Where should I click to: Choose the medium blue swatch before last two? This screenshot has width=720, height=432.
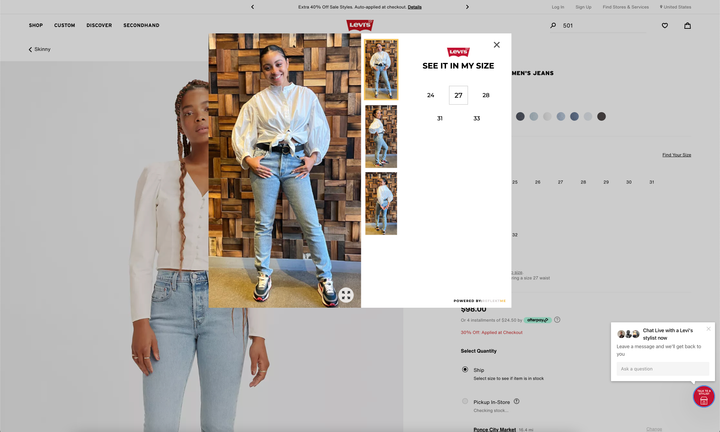click(574, 116)
